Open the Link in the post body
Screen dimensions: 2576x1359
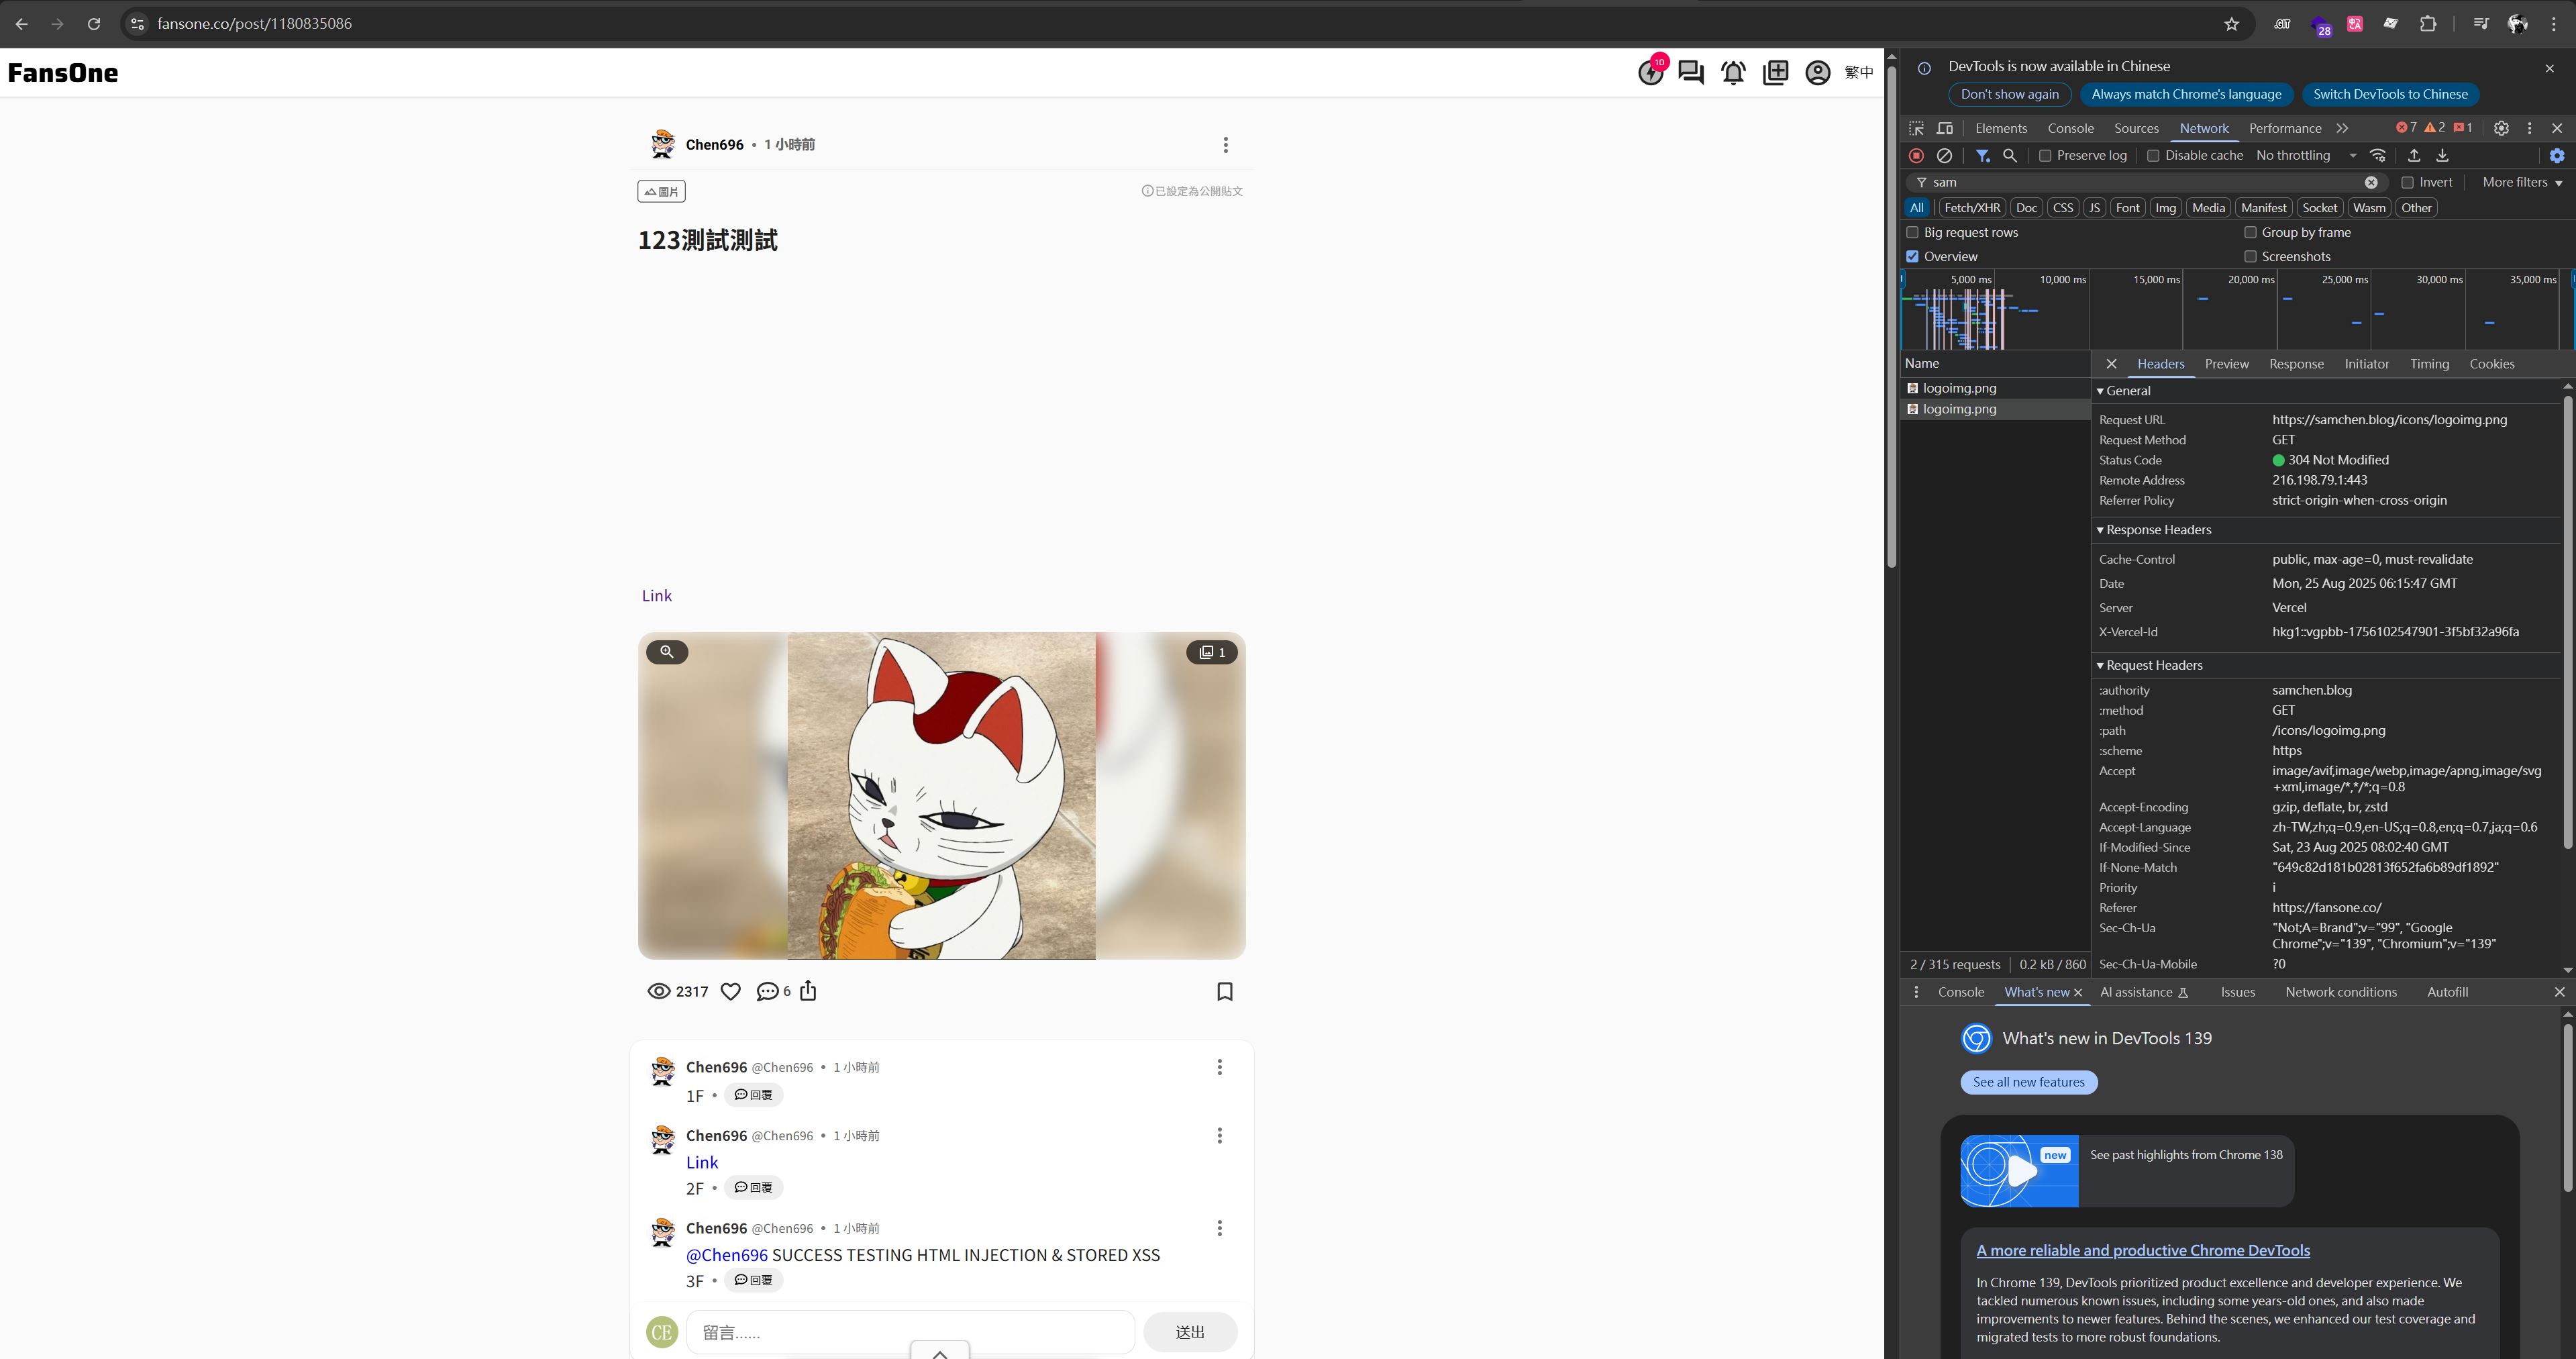tap(656, 596)
